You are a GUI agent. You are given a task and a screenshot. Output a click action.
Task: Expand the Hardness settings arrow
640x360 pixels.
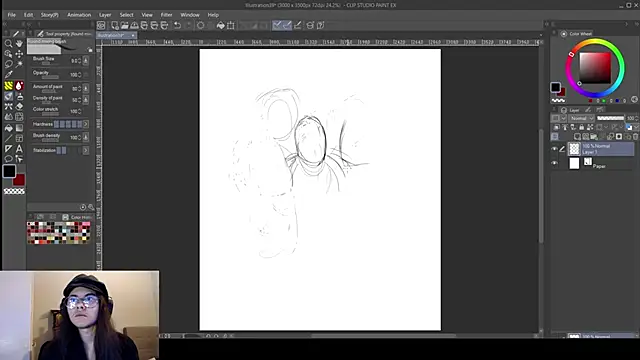[85, 124]
